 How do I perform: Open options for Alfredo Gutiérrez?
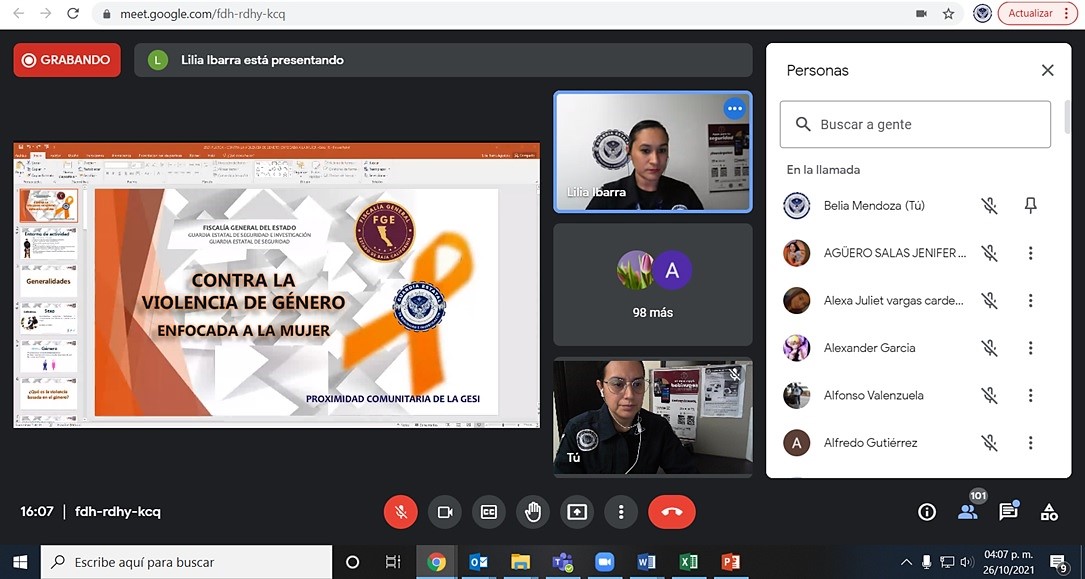(1030, 443)
